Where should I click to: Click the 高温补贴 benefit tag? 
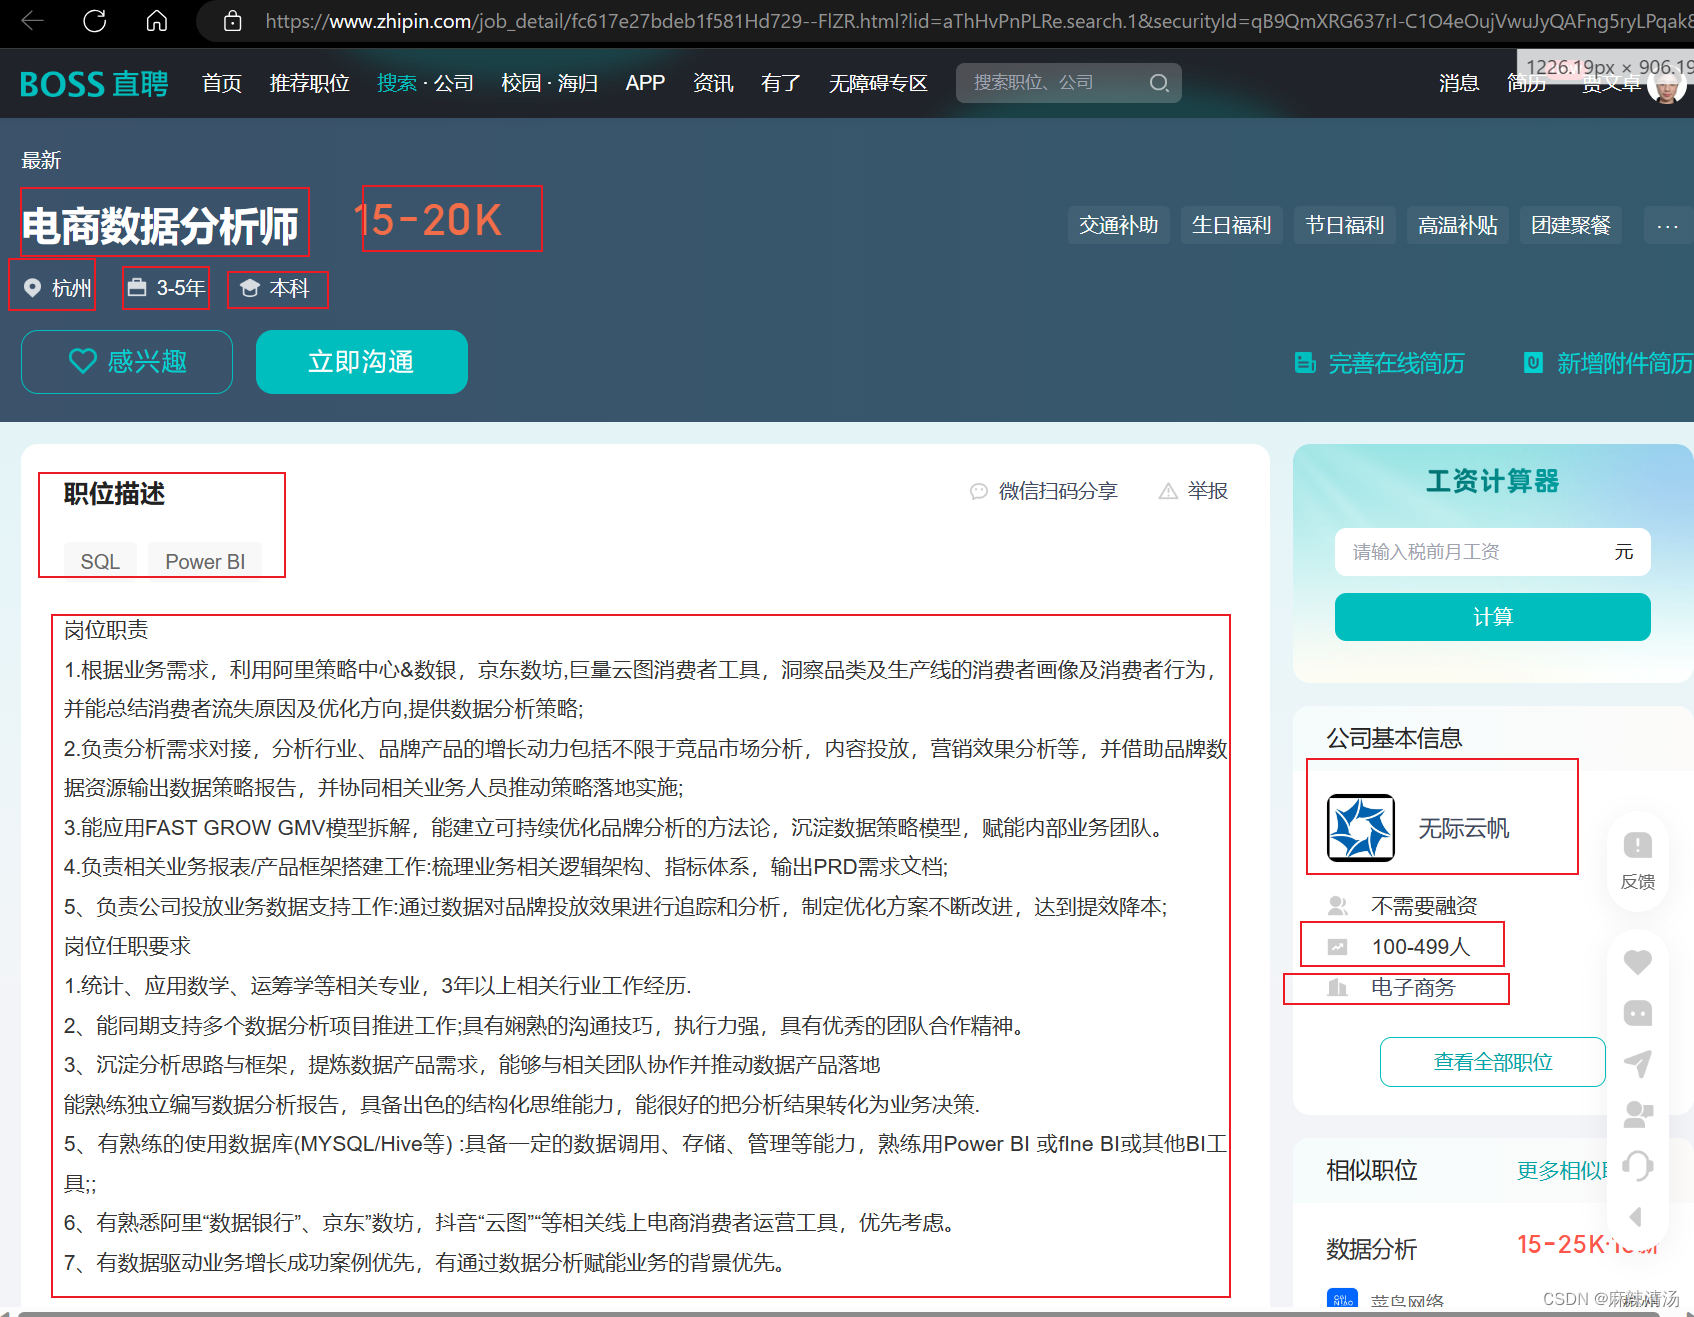point(1458,226)
